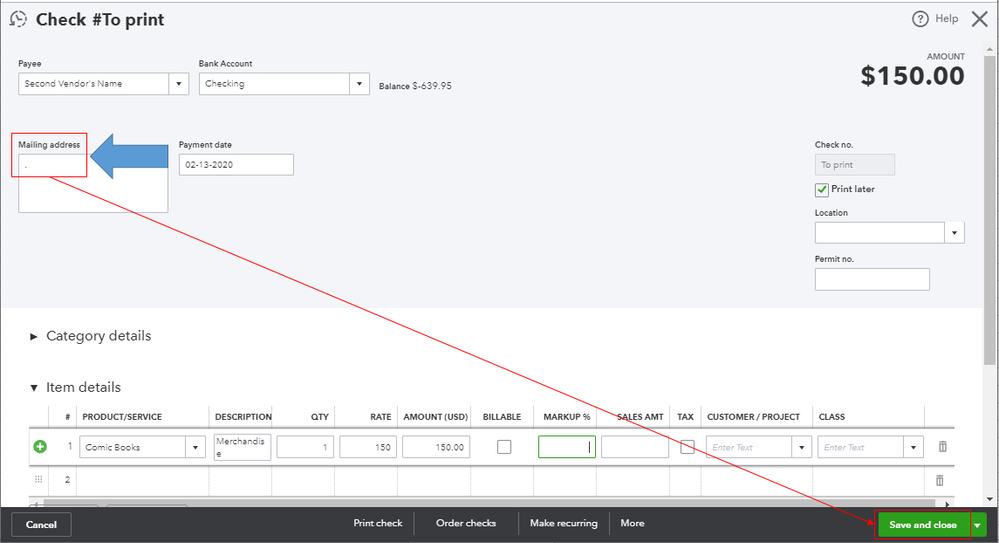Check the Billable box for Comic Books

click(504, 447)
